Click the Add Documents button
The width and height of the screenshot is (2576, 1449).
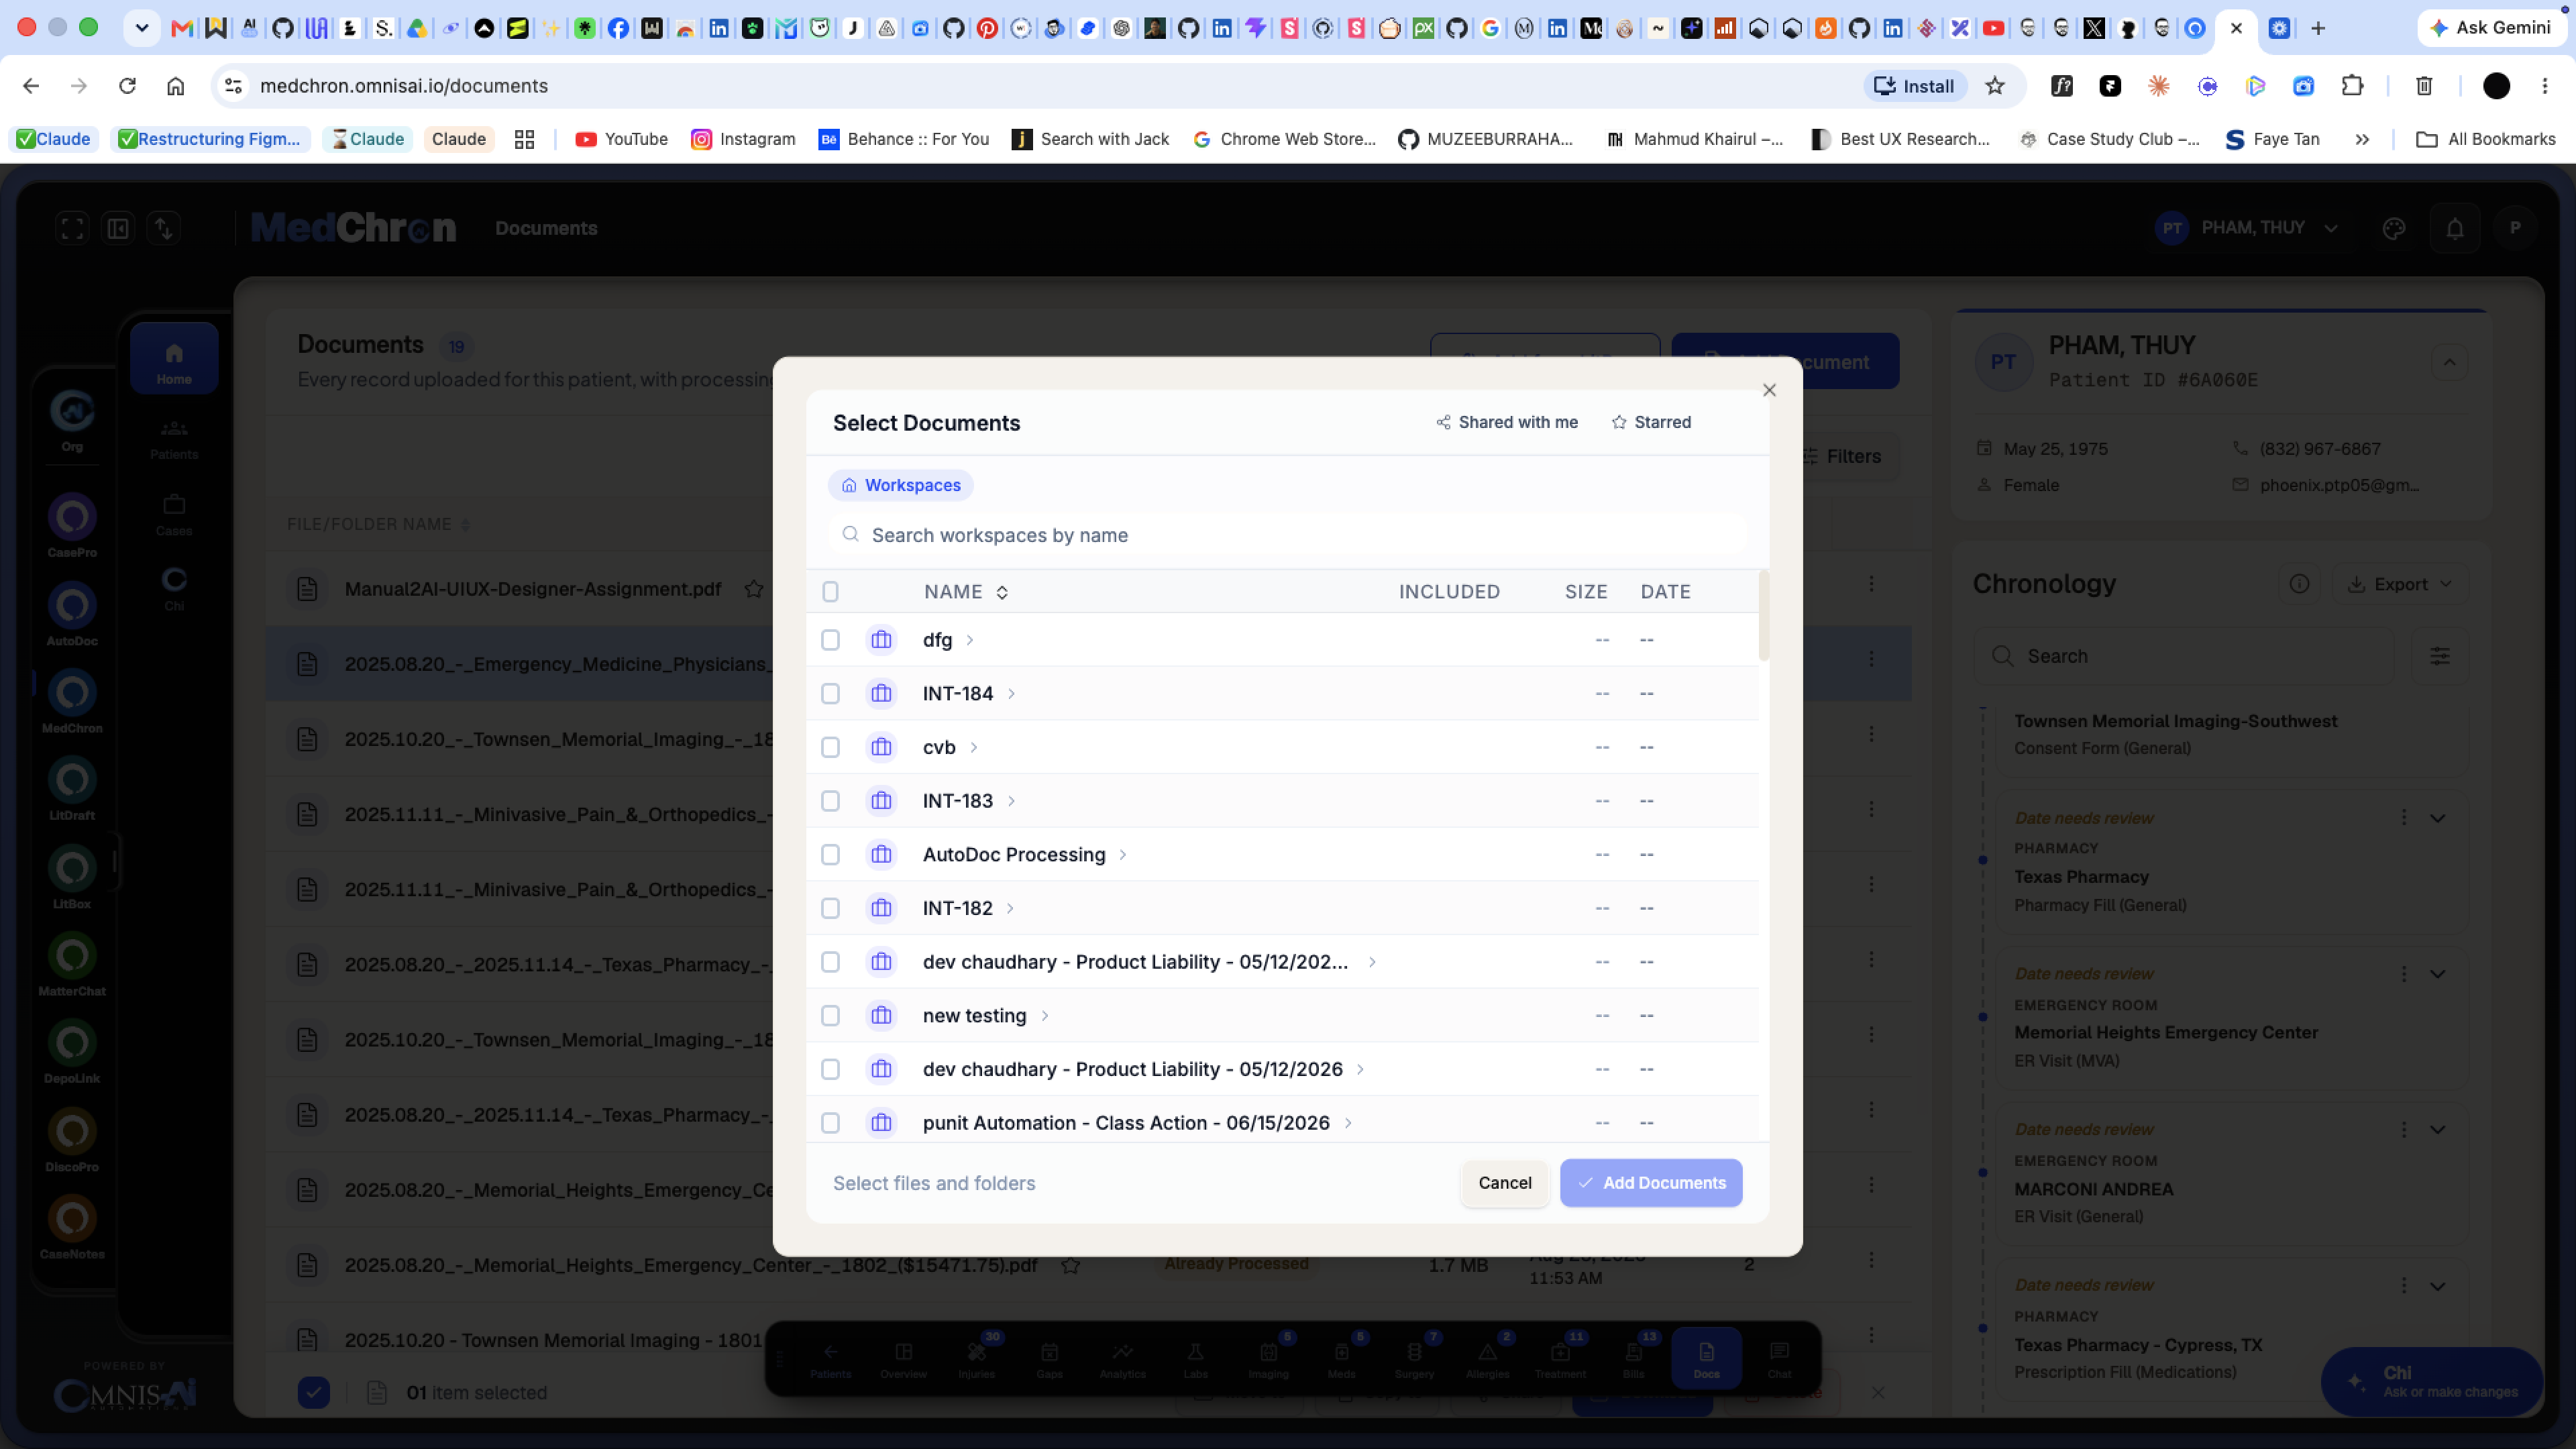click(x=1651, y=1183)
